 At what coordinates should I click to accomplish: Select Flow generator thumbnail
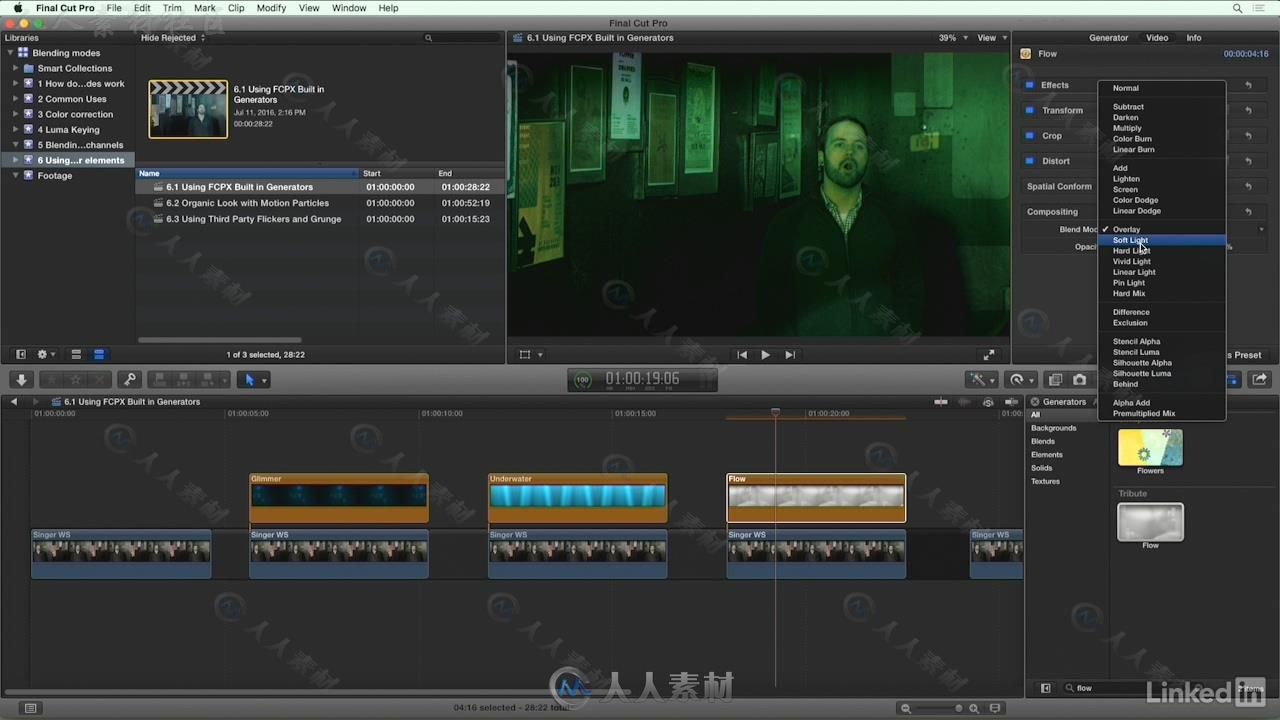(1150, 522)
